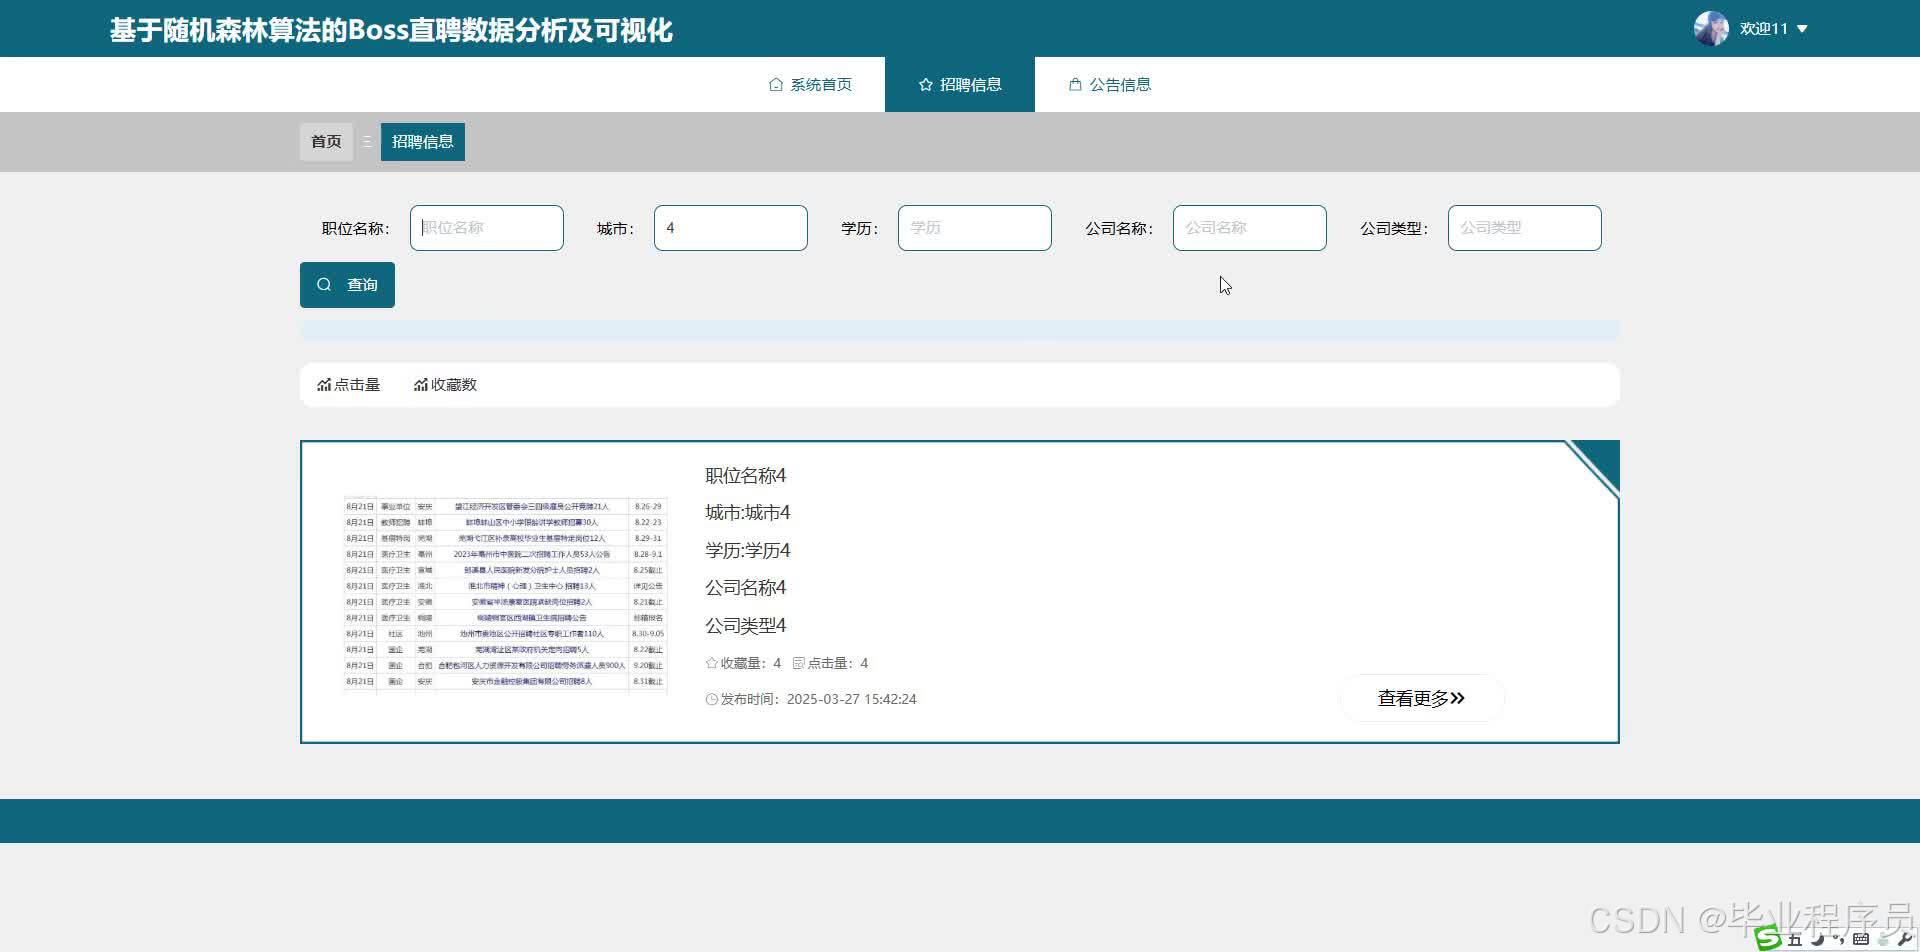The image size is (1920, 952).
Task: Click the 学历:学历4 text
Action: pos(748,551)
